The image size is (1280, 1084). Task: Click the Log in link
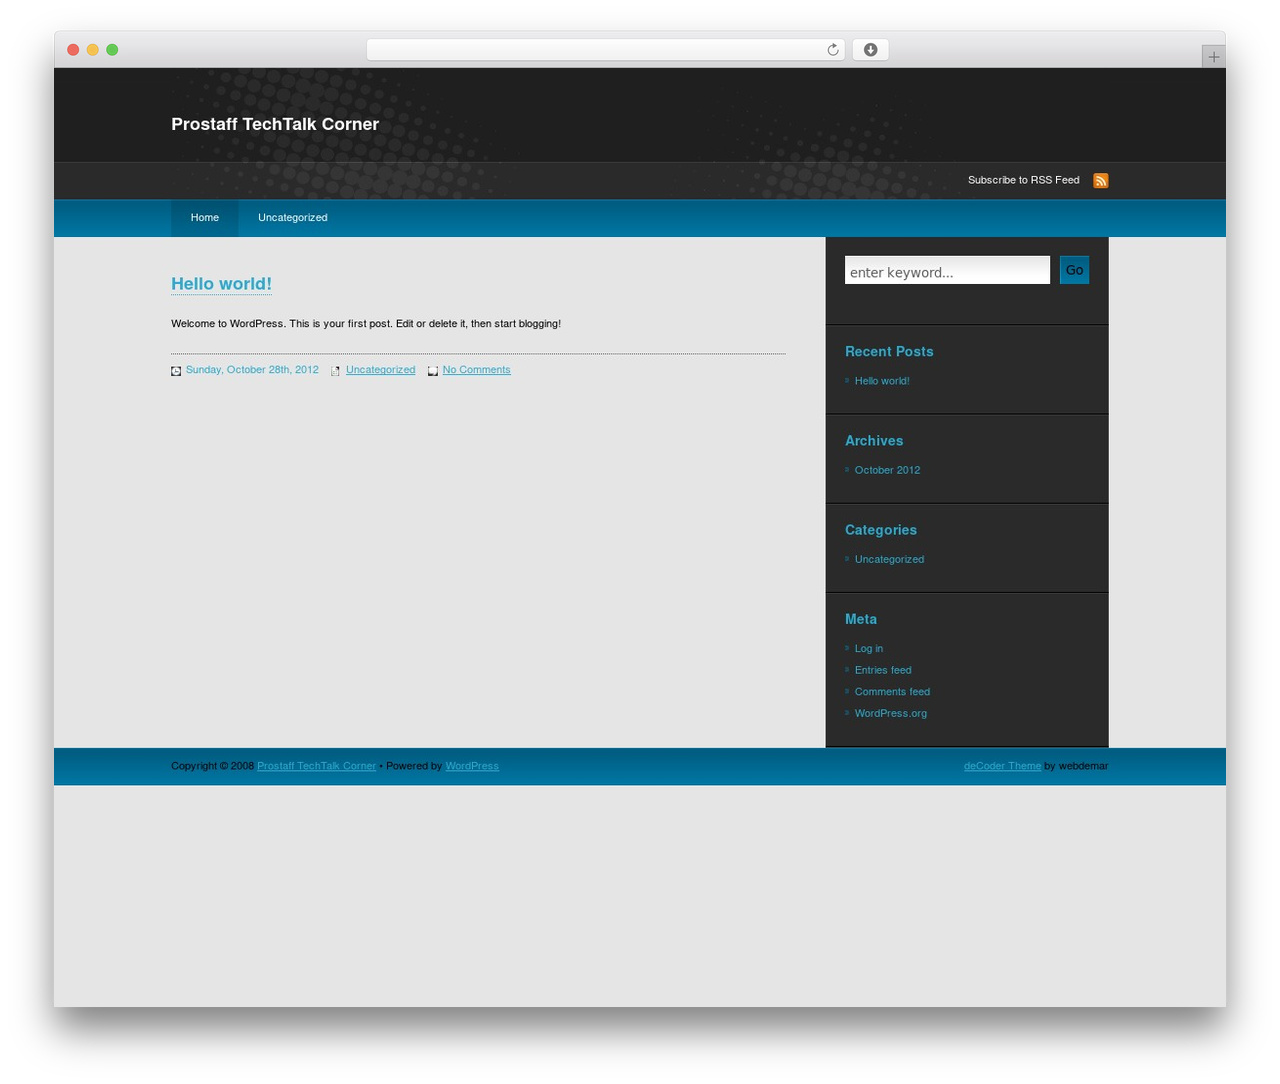[869, 648]
